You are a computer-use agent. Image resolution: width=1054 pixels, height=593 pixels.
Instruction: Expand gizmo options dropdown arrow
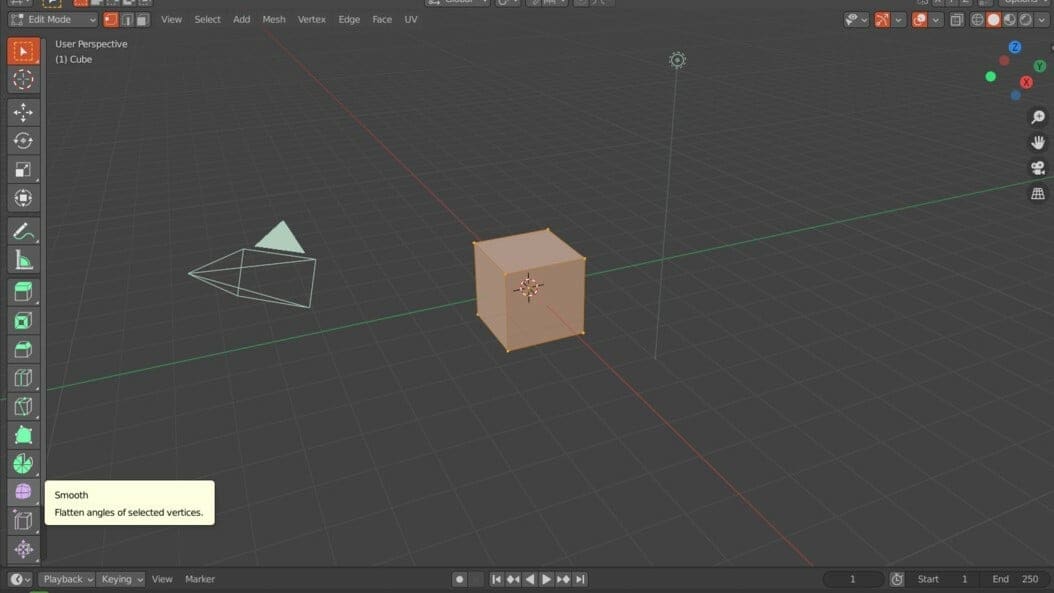click(x=898, y=19)
